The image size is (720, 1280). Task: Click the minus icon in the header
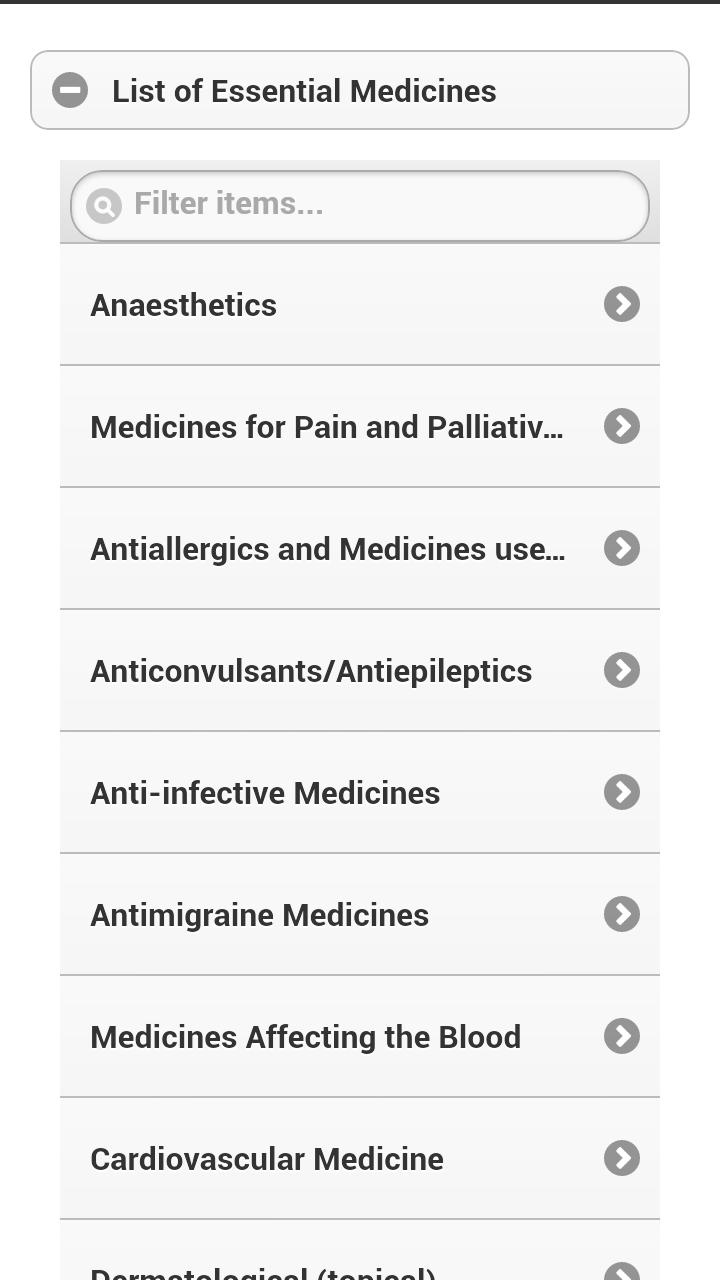(x=70, y=90)
